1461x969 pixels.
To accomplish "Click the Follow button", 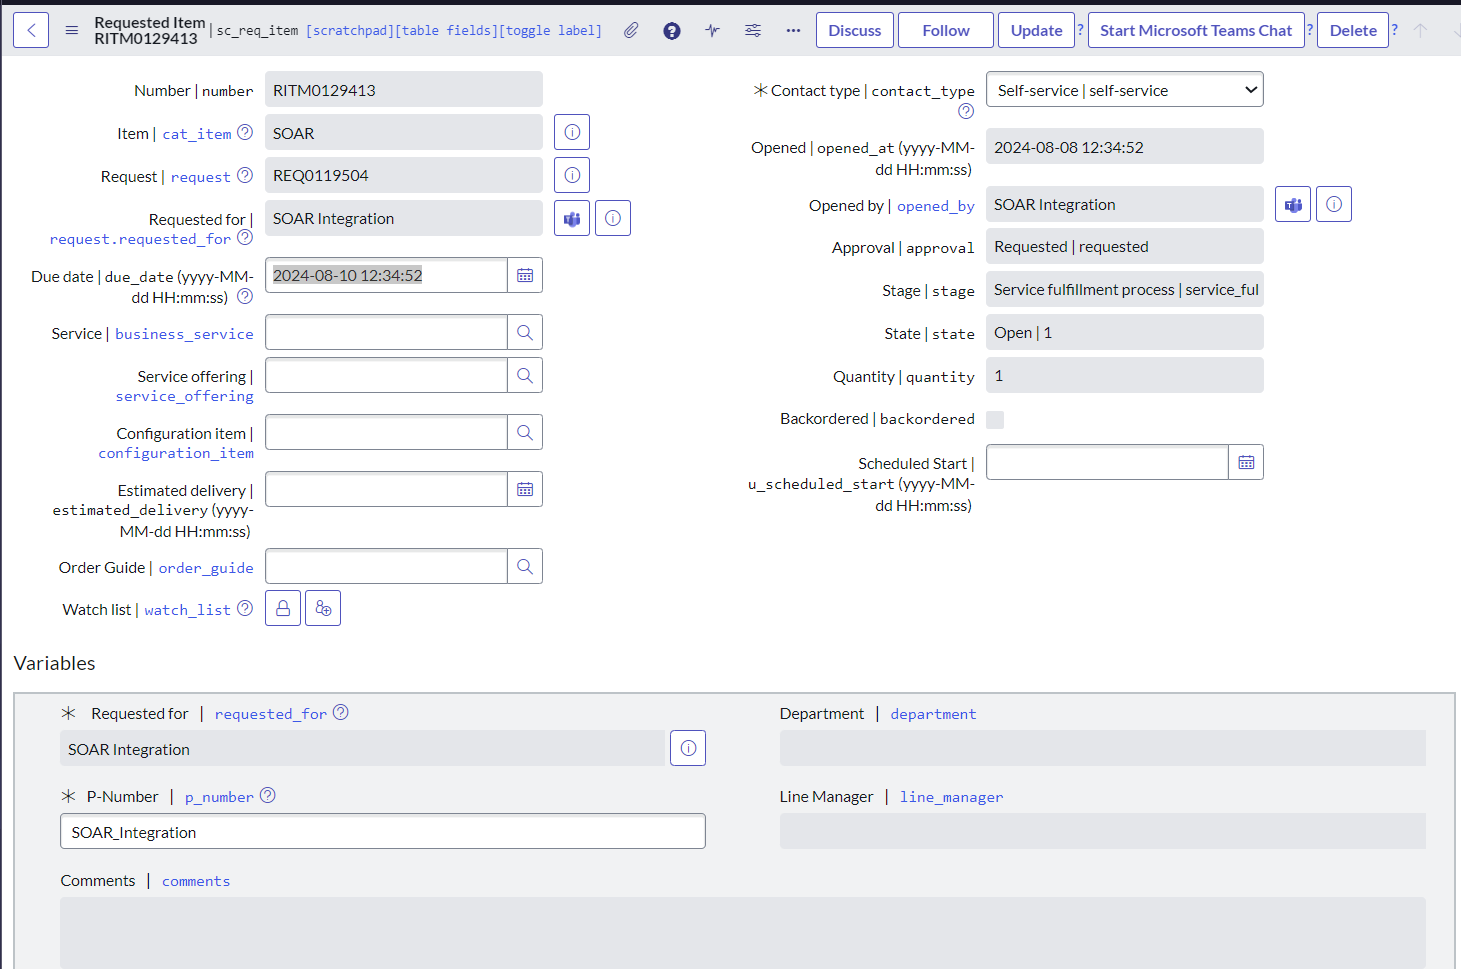I will 946,31.
